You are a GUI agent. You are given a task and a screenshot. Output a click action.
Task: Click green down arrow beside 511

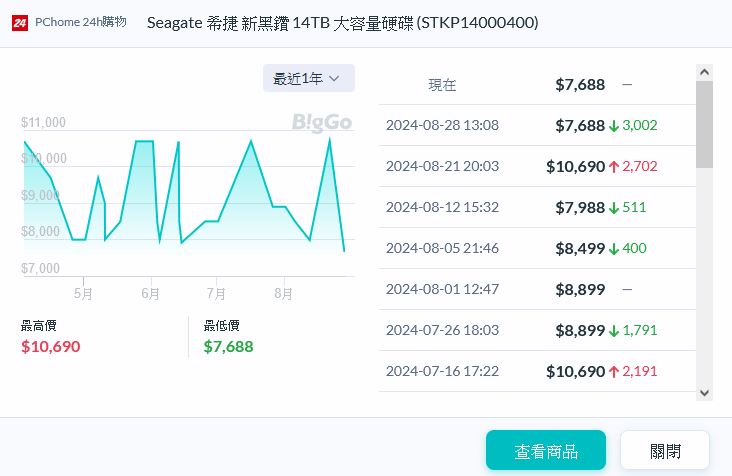(614, 208)
